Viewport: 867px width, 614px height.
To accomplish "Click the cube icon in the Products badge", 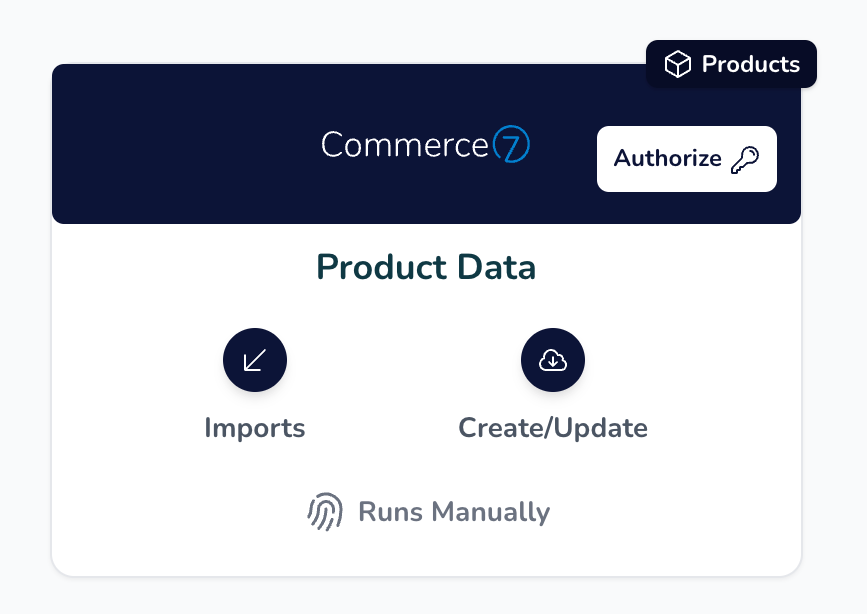I will point(678,65).
